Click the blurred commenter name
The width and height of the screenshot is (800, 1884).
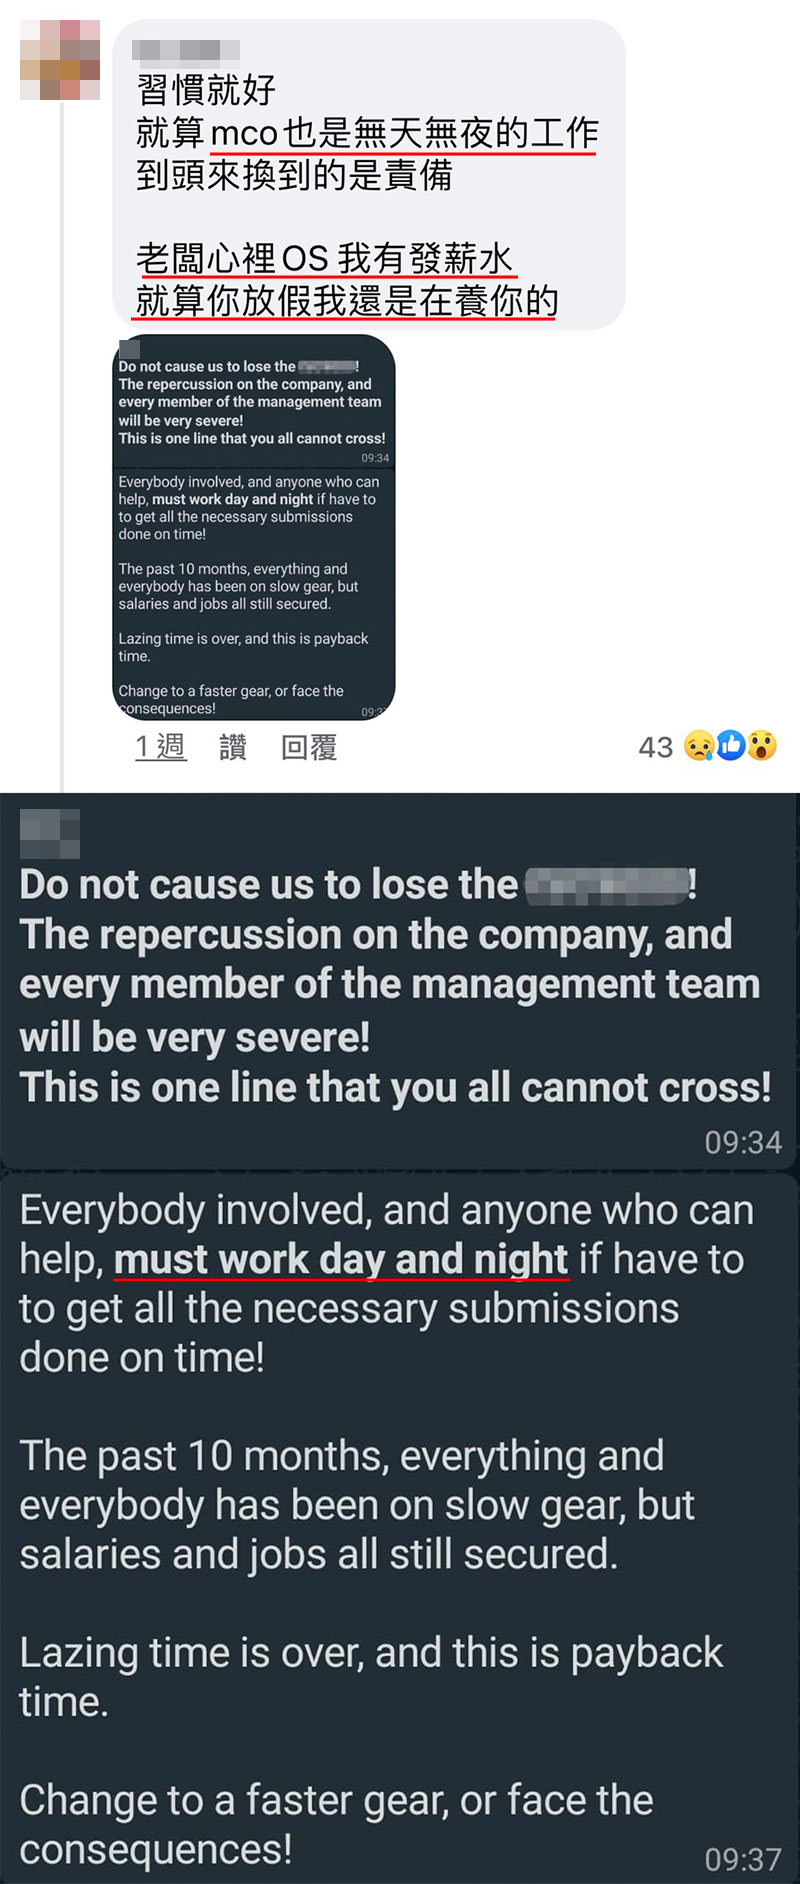pos(186,49)
